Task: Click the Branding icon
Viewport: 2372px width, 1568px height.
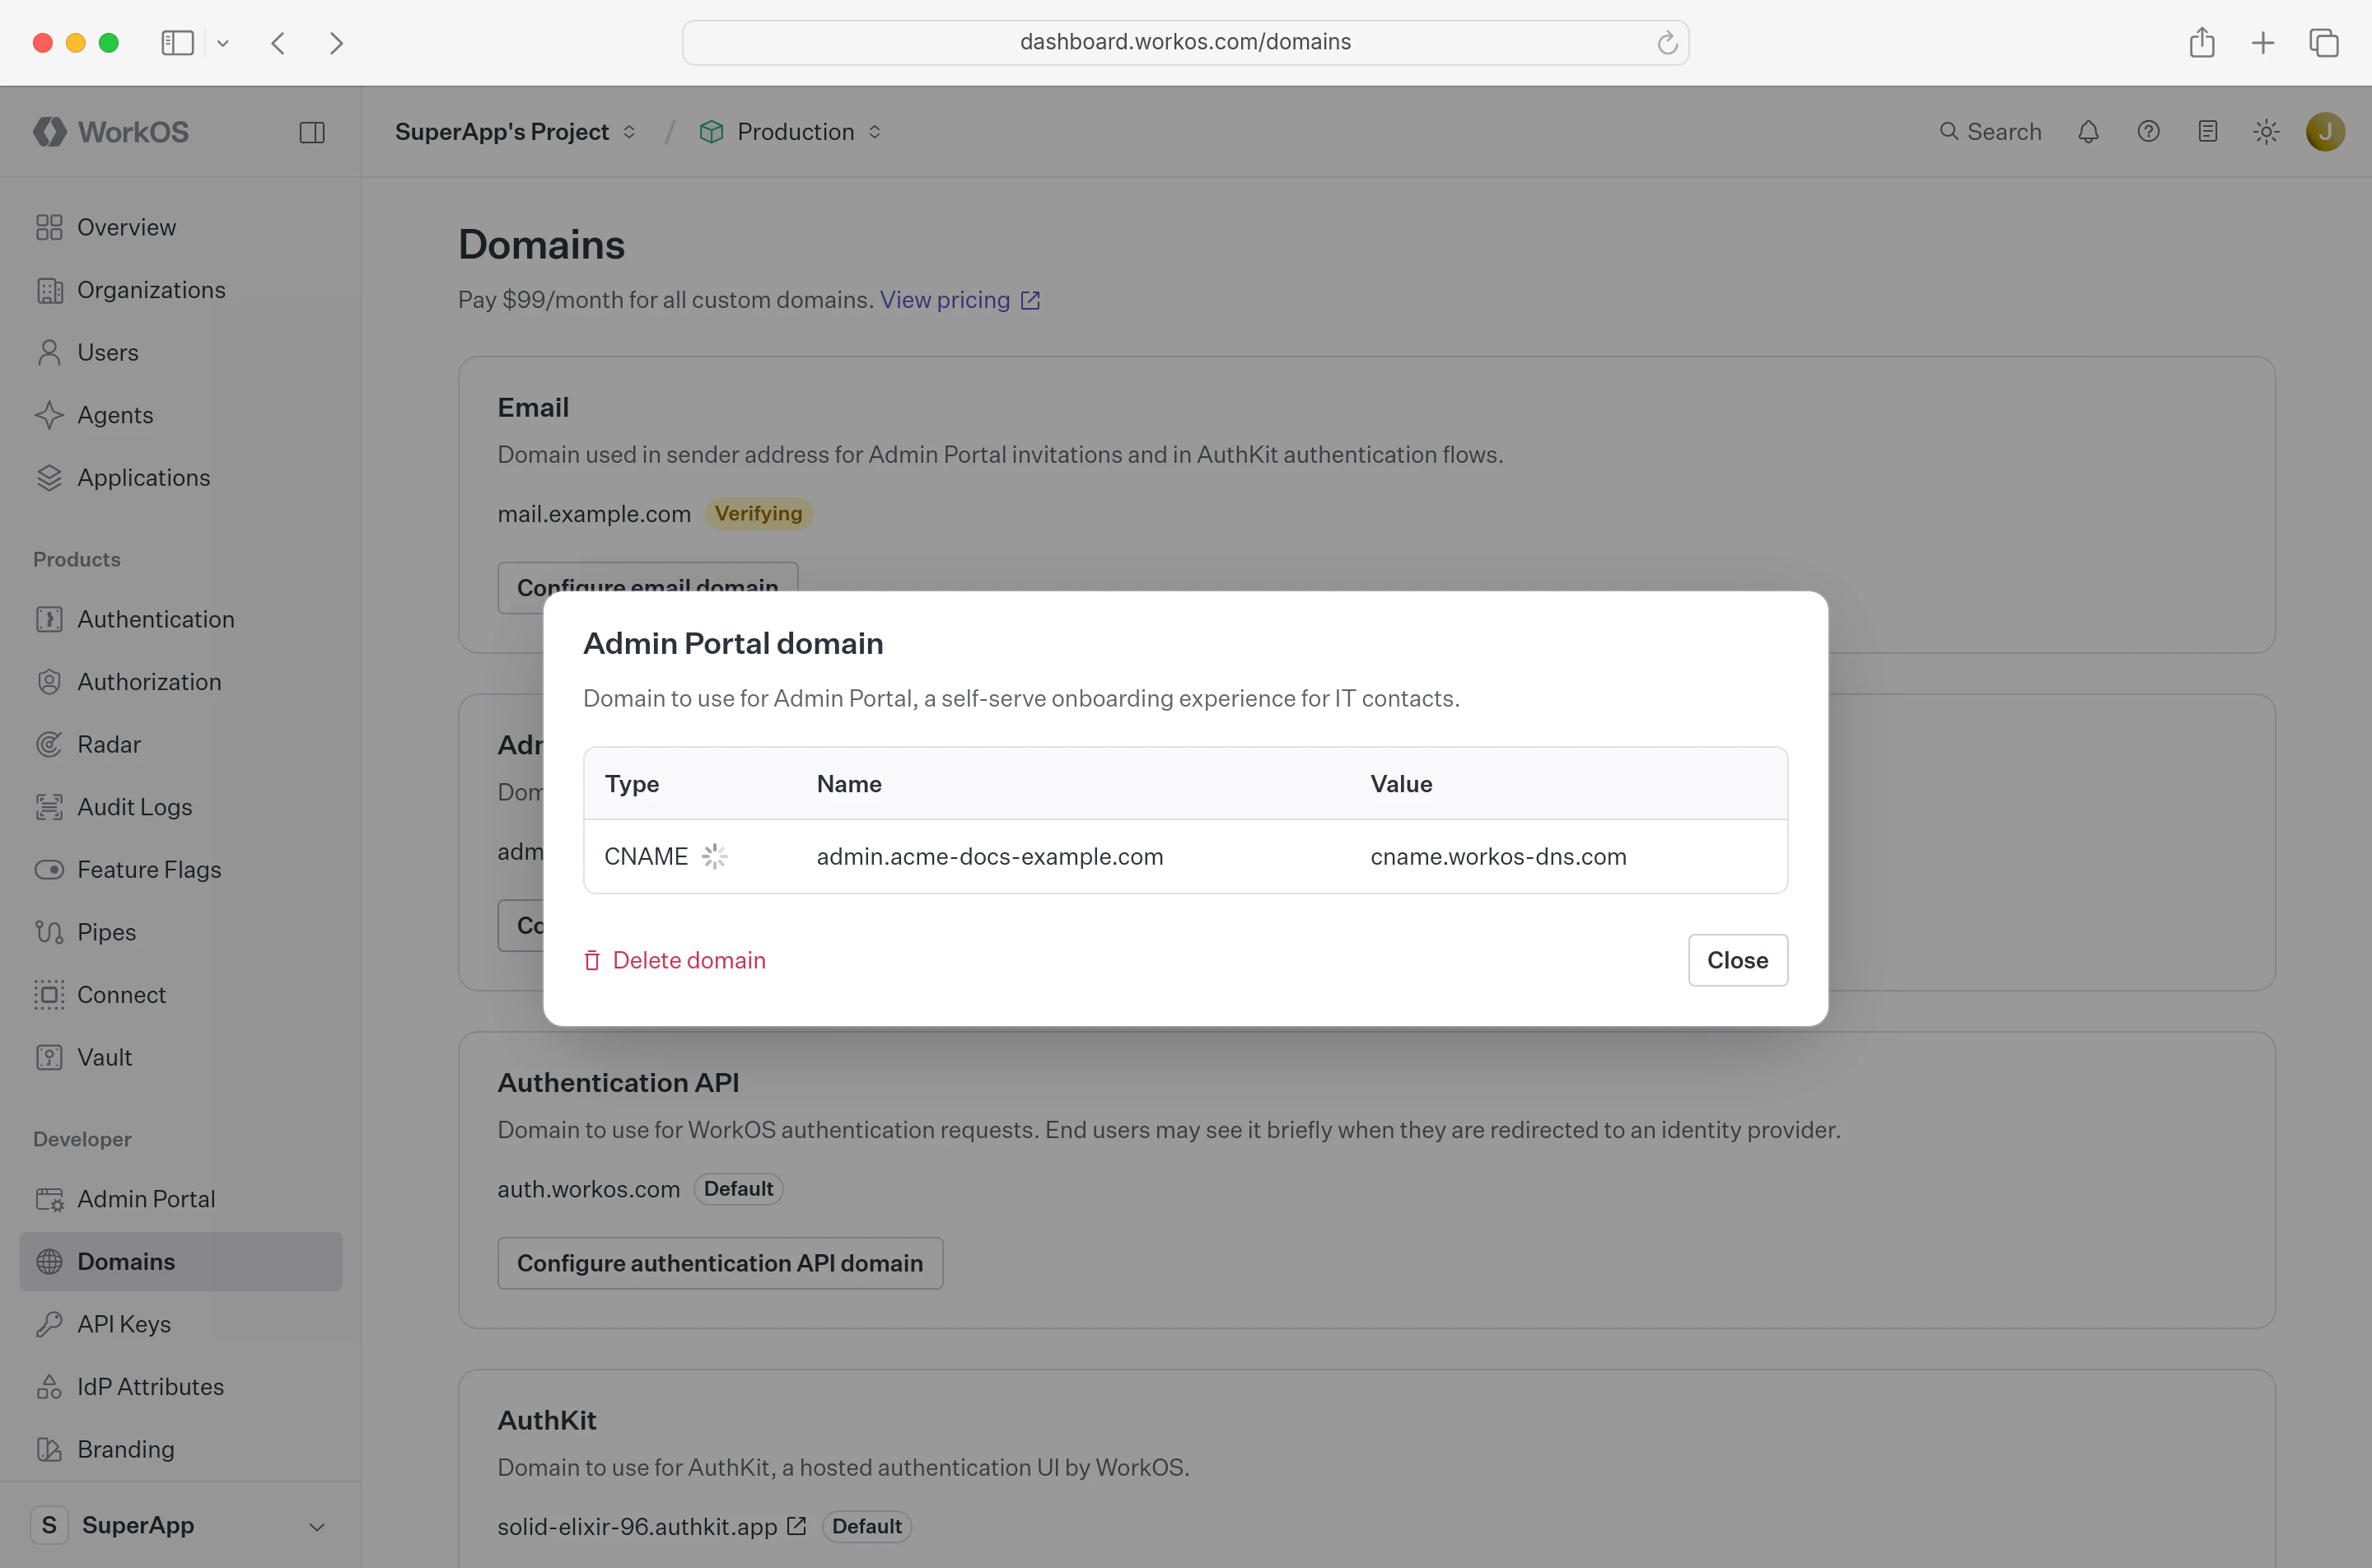Action: (x=49, y=1449)
